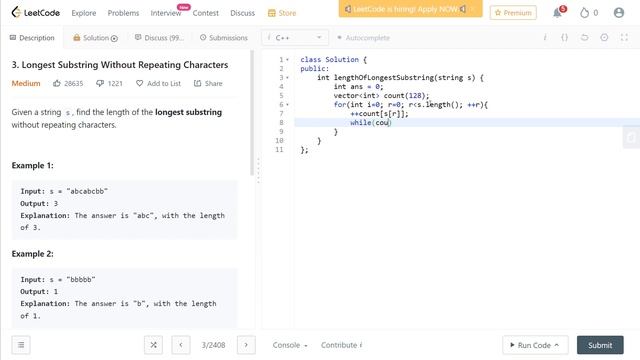The height and width of the screenshot is (360, 640).
Task: Visit the LeetCode Store
Action: coord(282,13)
